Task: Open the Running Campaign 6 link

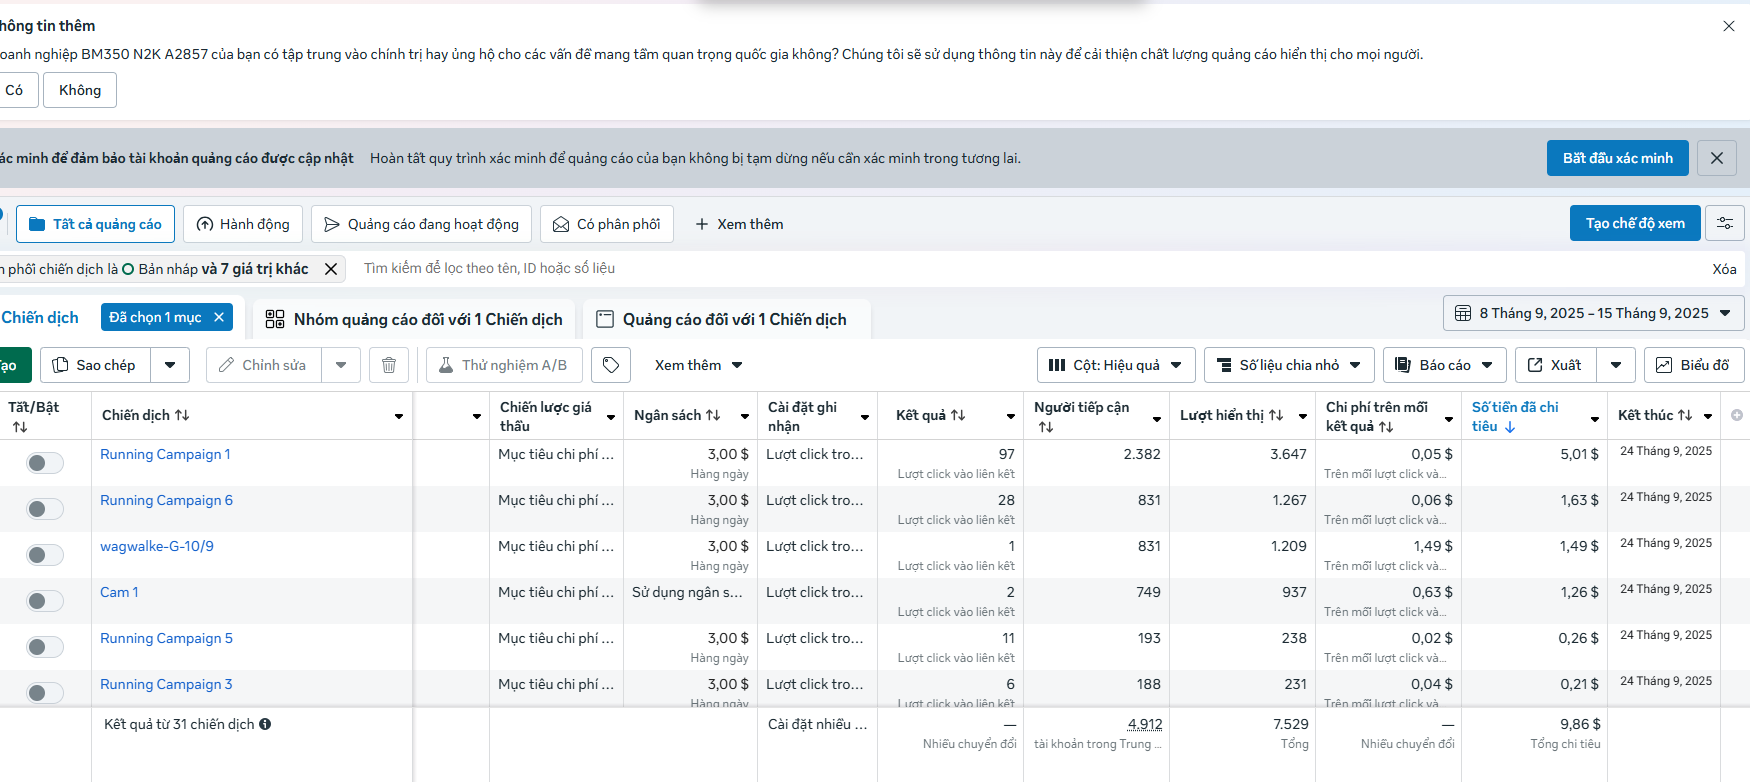Action: point(166,500)
